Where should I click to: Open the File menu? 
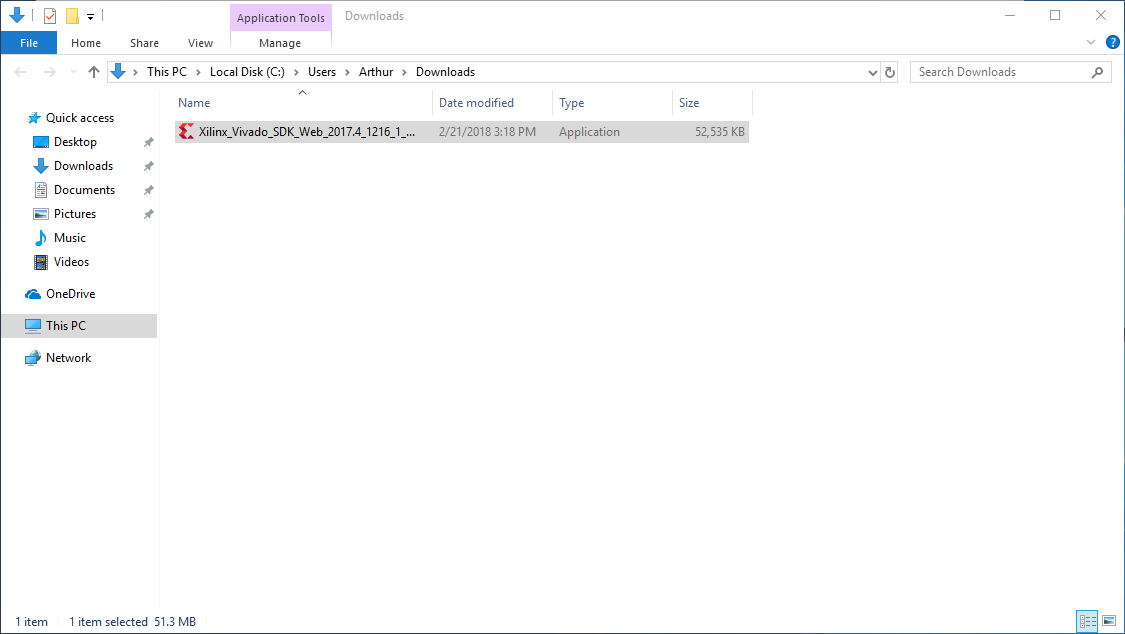[29, 43]
